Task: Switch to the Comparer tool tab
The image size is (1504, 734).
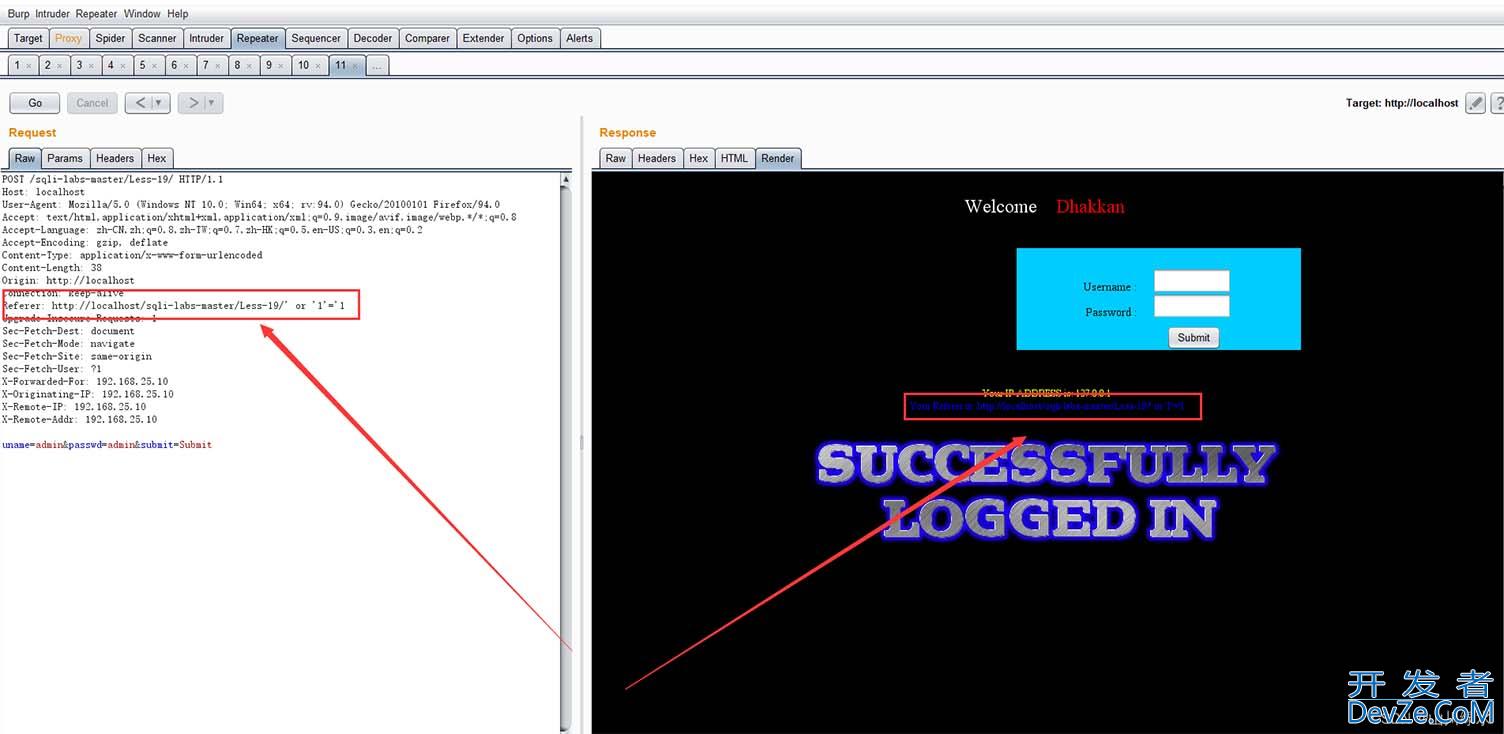Action: pos(427,38)
